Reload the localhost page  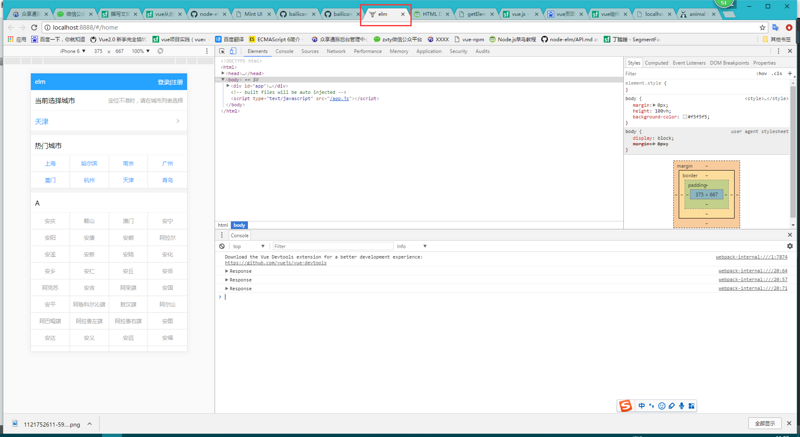click(x=34, y=28)
